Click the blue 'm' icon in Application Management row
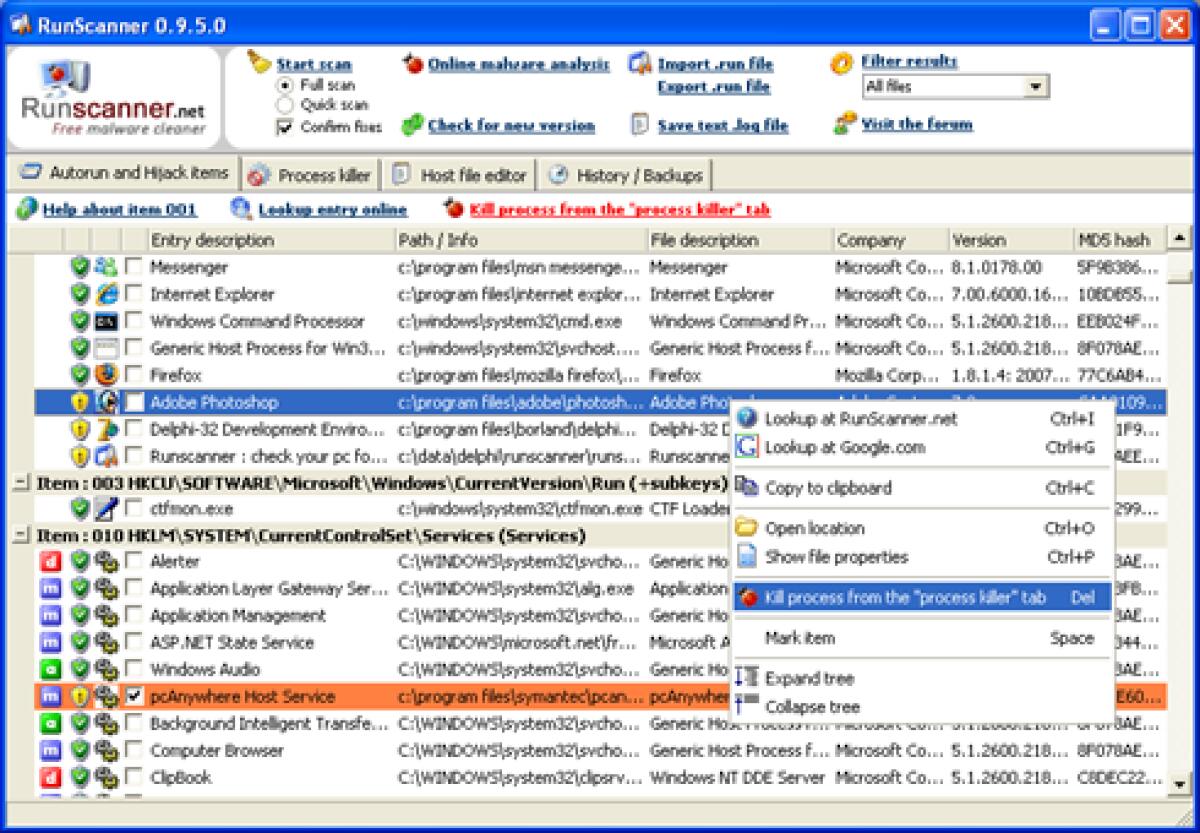1200x833 pixels. pos(51,615)
